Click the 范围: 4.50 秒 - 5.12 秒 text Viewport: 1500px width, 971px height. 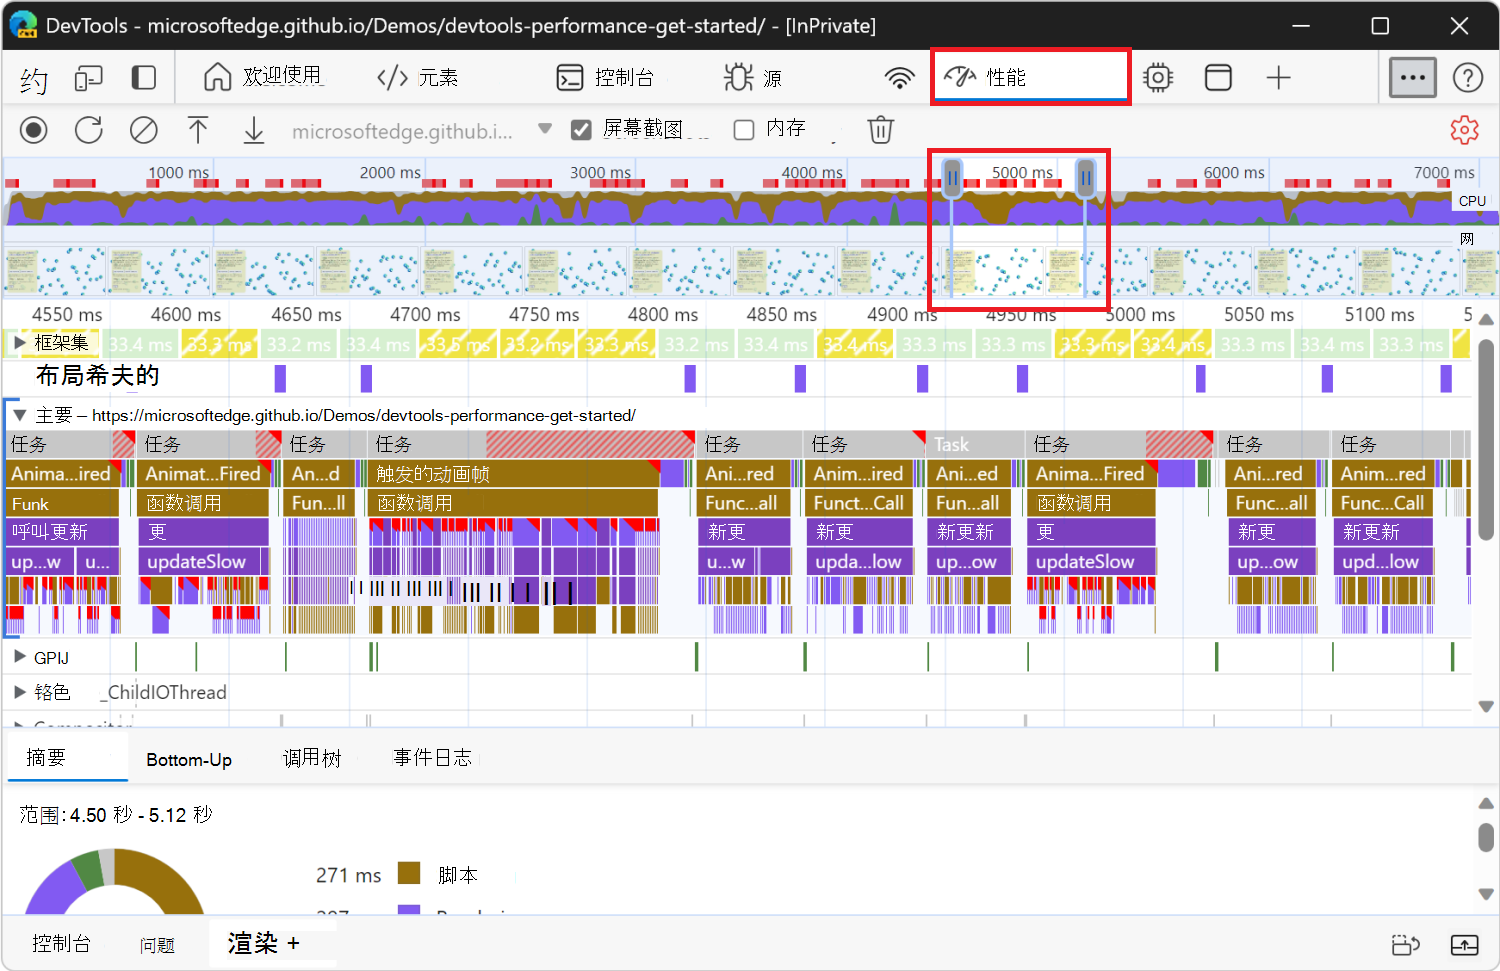click(x=116, y=815)
